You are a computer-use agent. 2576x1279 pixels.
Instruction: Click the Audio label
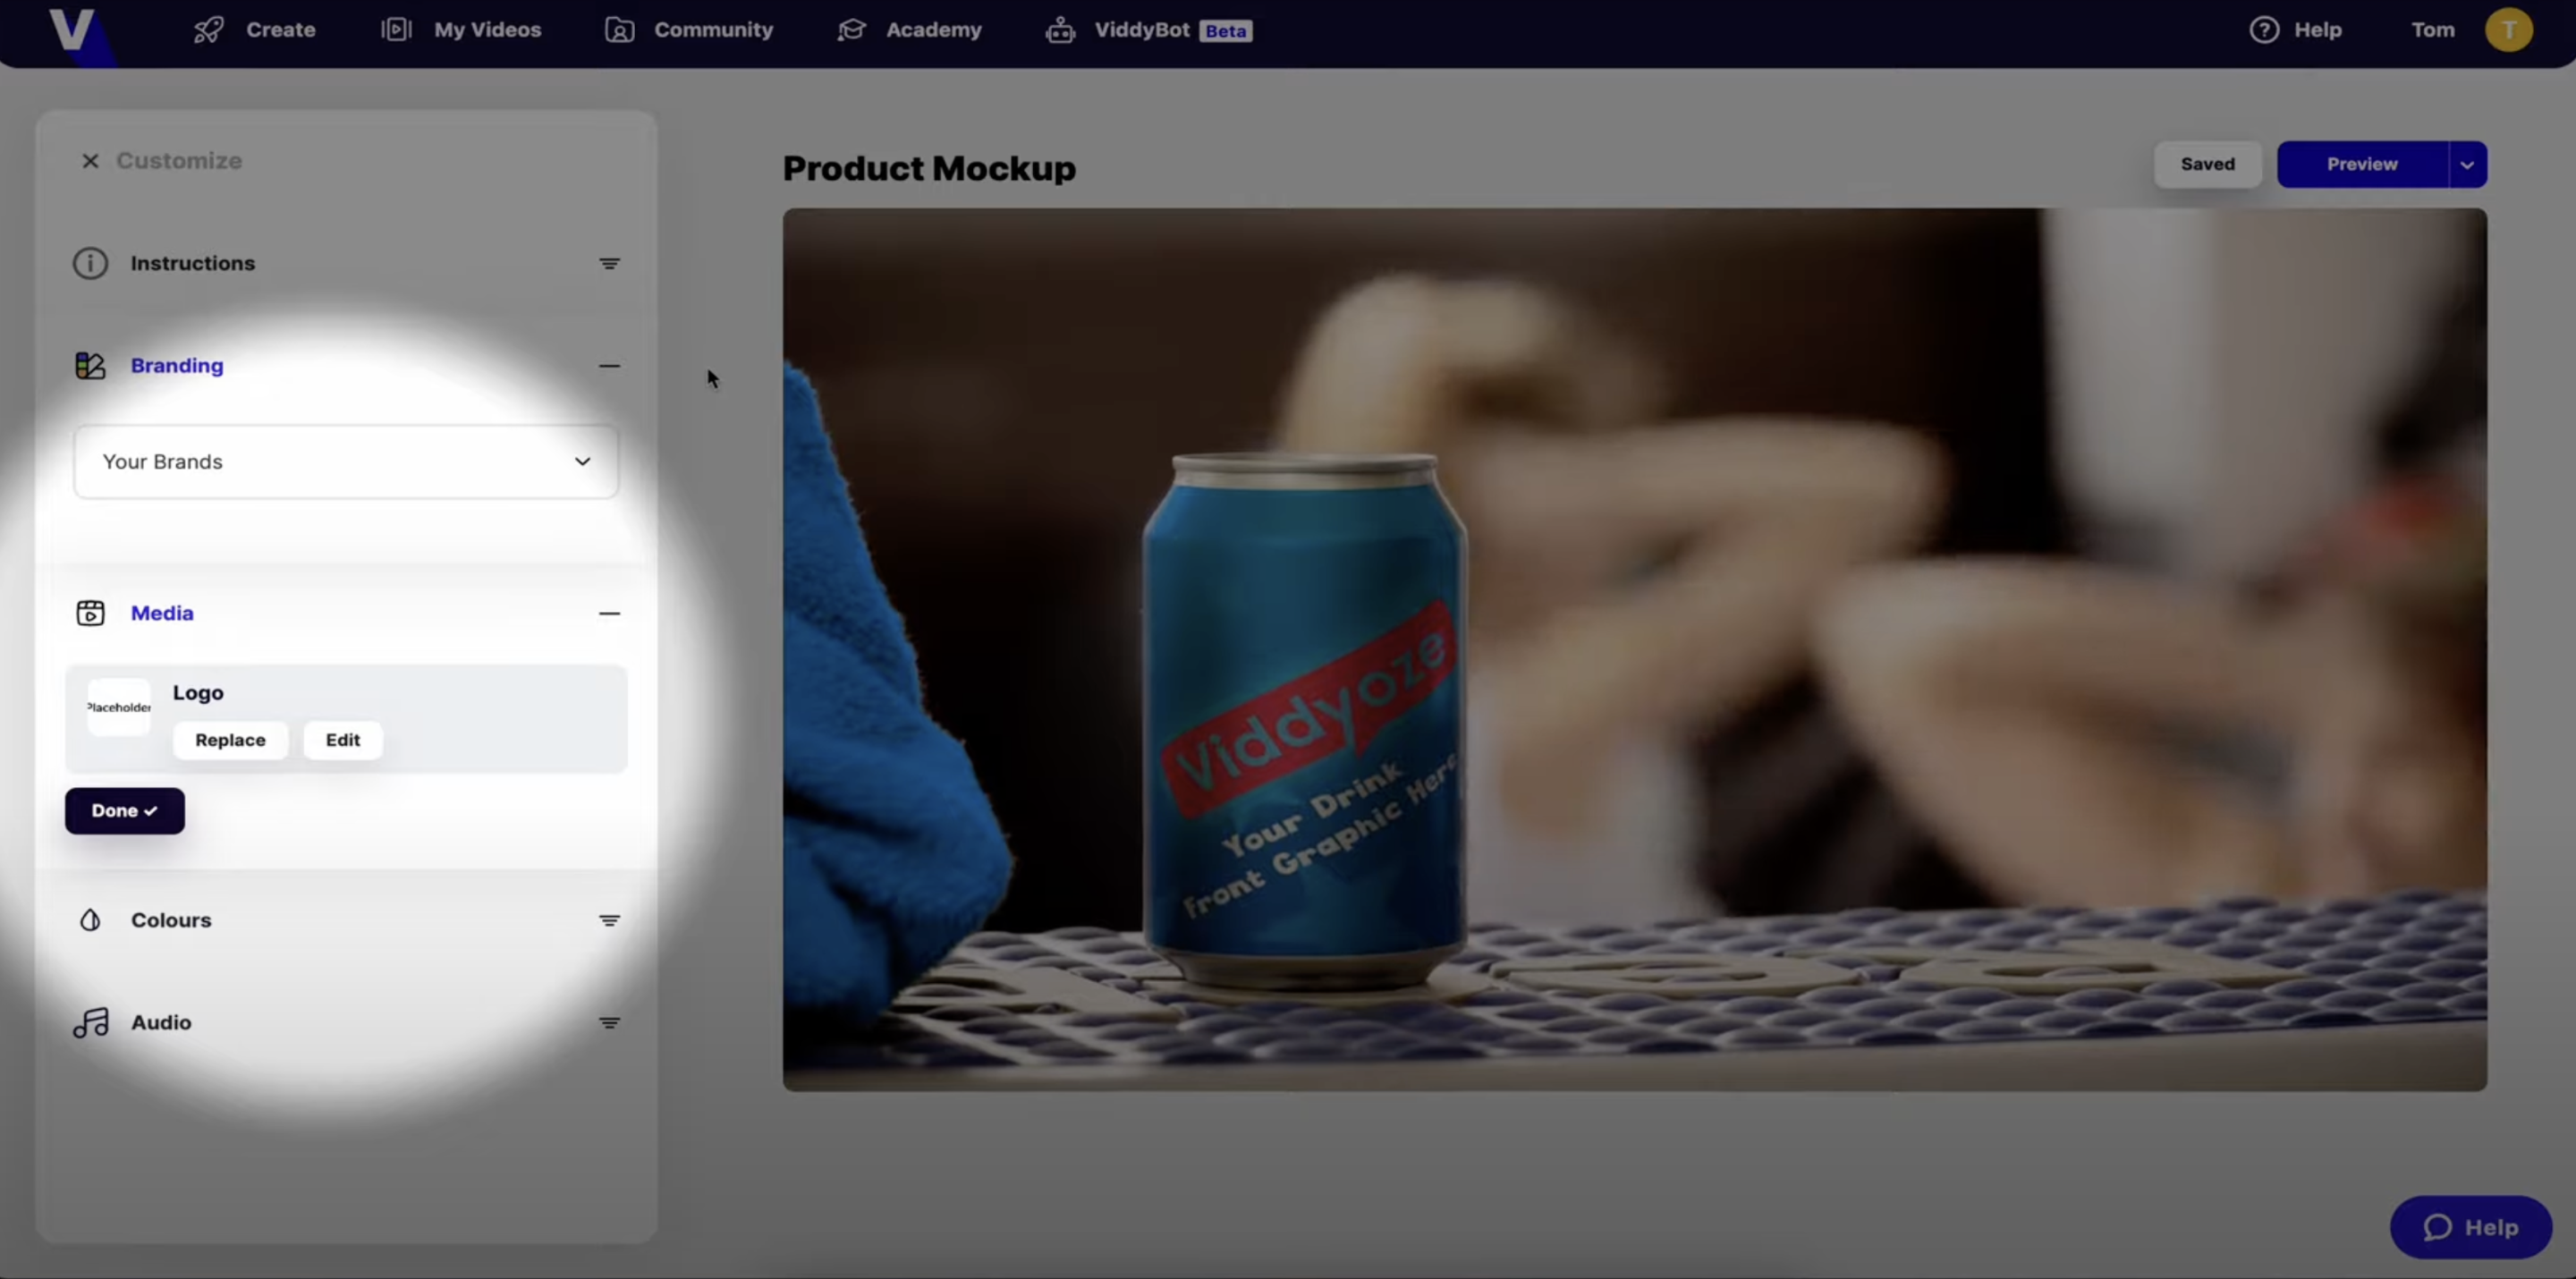coord(161,1022)
